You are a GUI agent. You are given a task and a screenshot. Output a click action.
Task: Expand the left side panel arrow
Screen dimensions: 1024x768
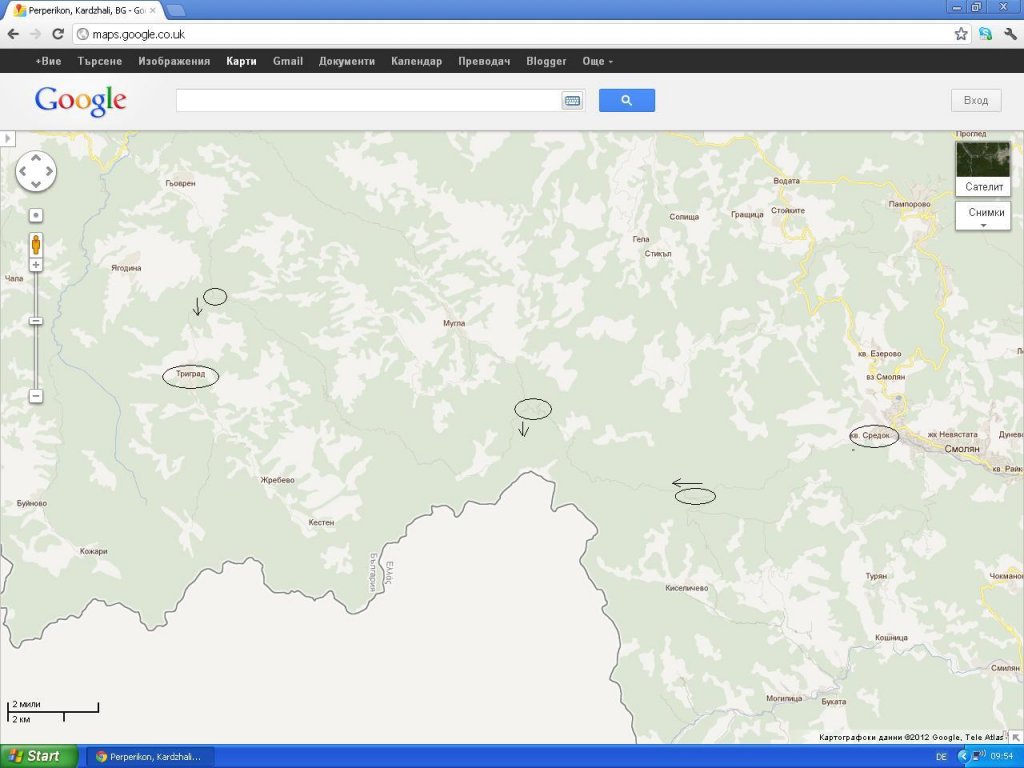click(x=7, y=138)
